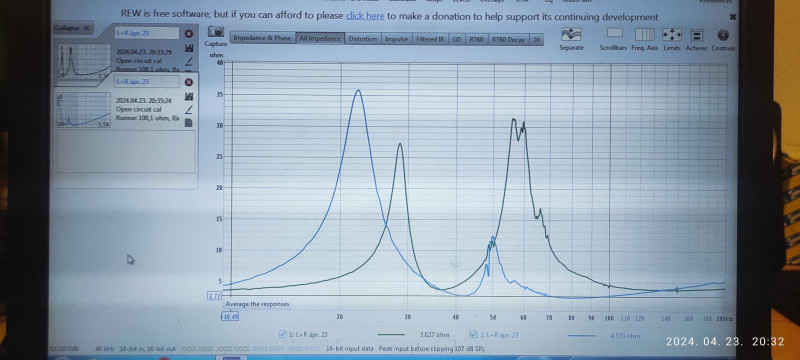Image resolution: width=800 pixels, height=360 pixels.
Task: Click the 10,49 frequency start value box
Action: [x=230, y=317]
